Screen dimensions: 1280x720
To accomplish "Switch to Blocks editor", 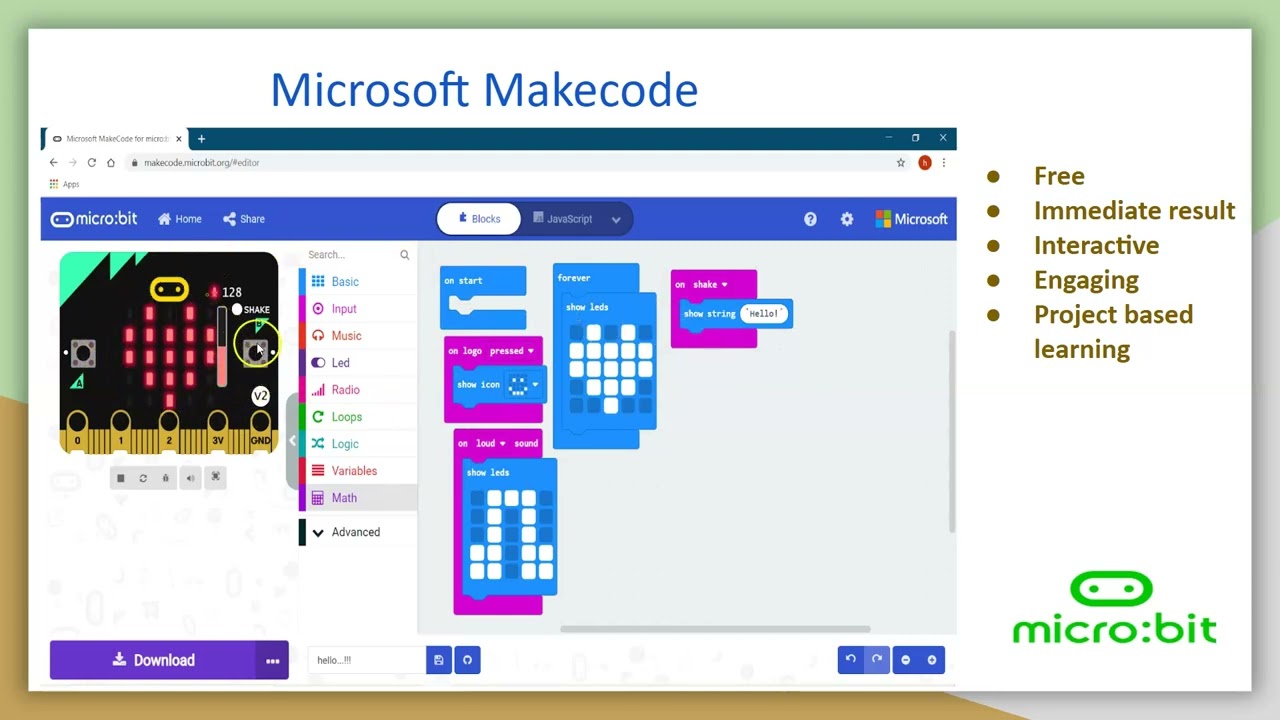I will [x=479, y=219].
